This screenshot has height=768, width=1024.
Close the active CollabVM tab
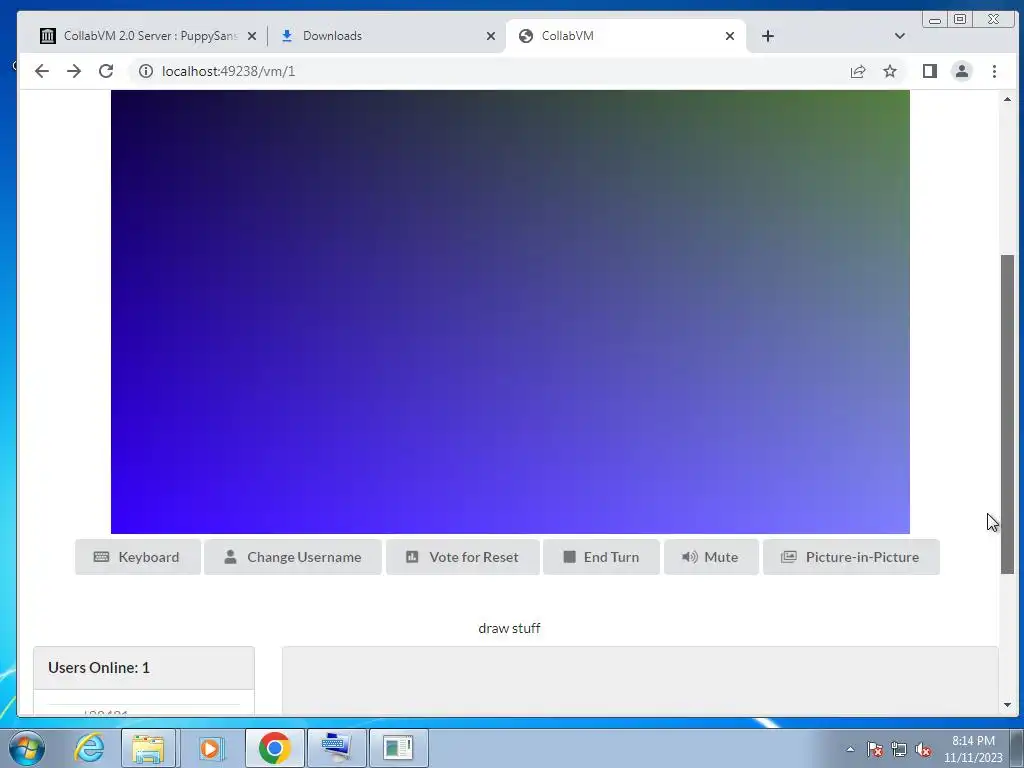pos(730,36)
